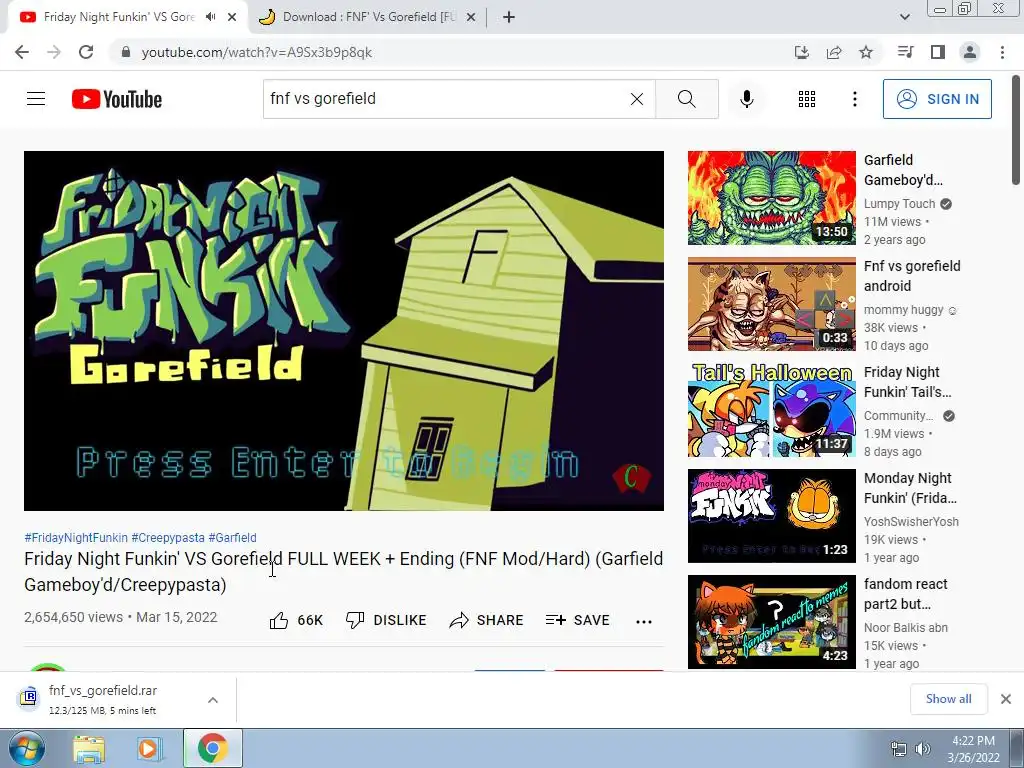Open the Chrome three-dot menu
This screenshot has width=1024, height=768.
(x=1002, y=52)
